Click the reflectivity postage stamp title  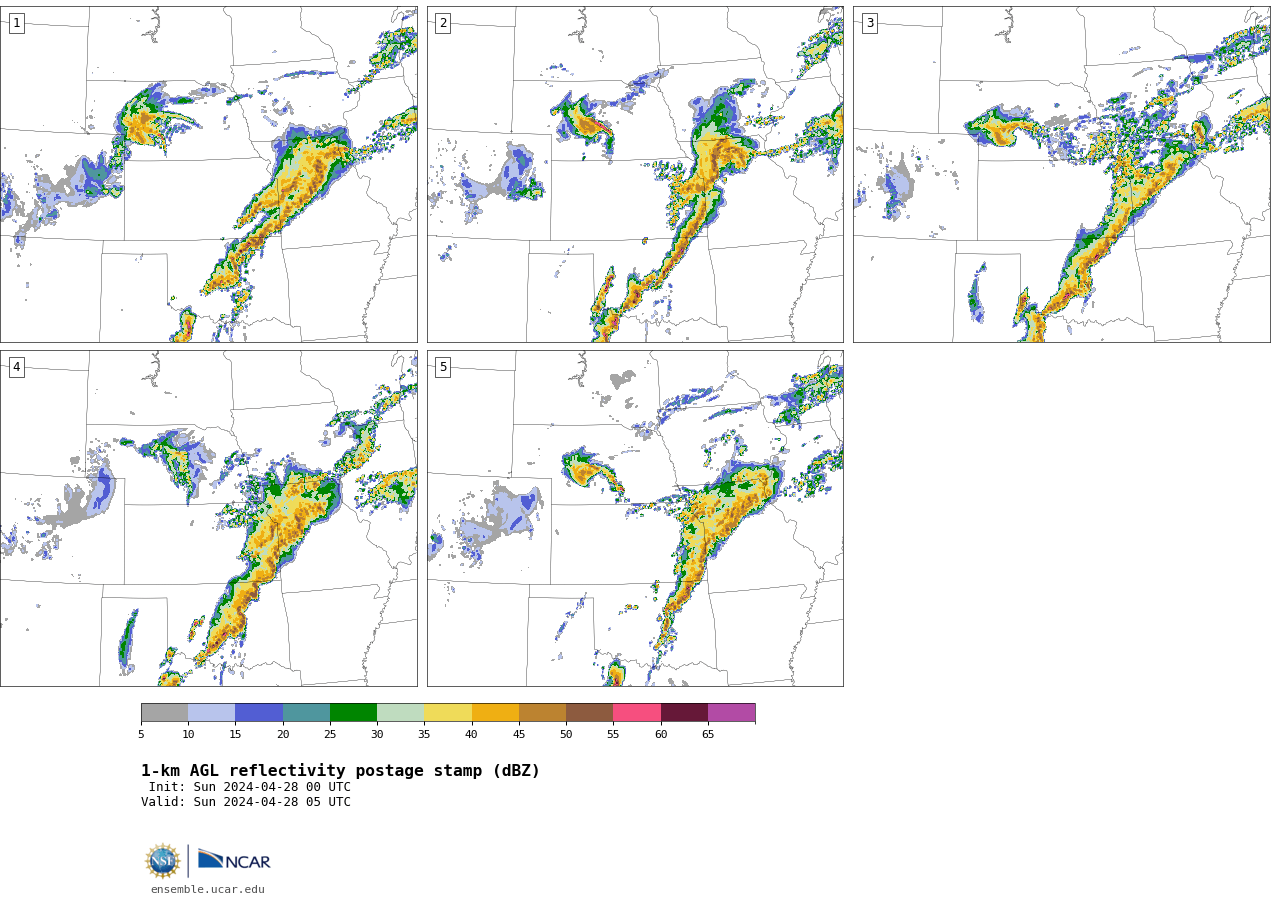[x=340, y=771]
